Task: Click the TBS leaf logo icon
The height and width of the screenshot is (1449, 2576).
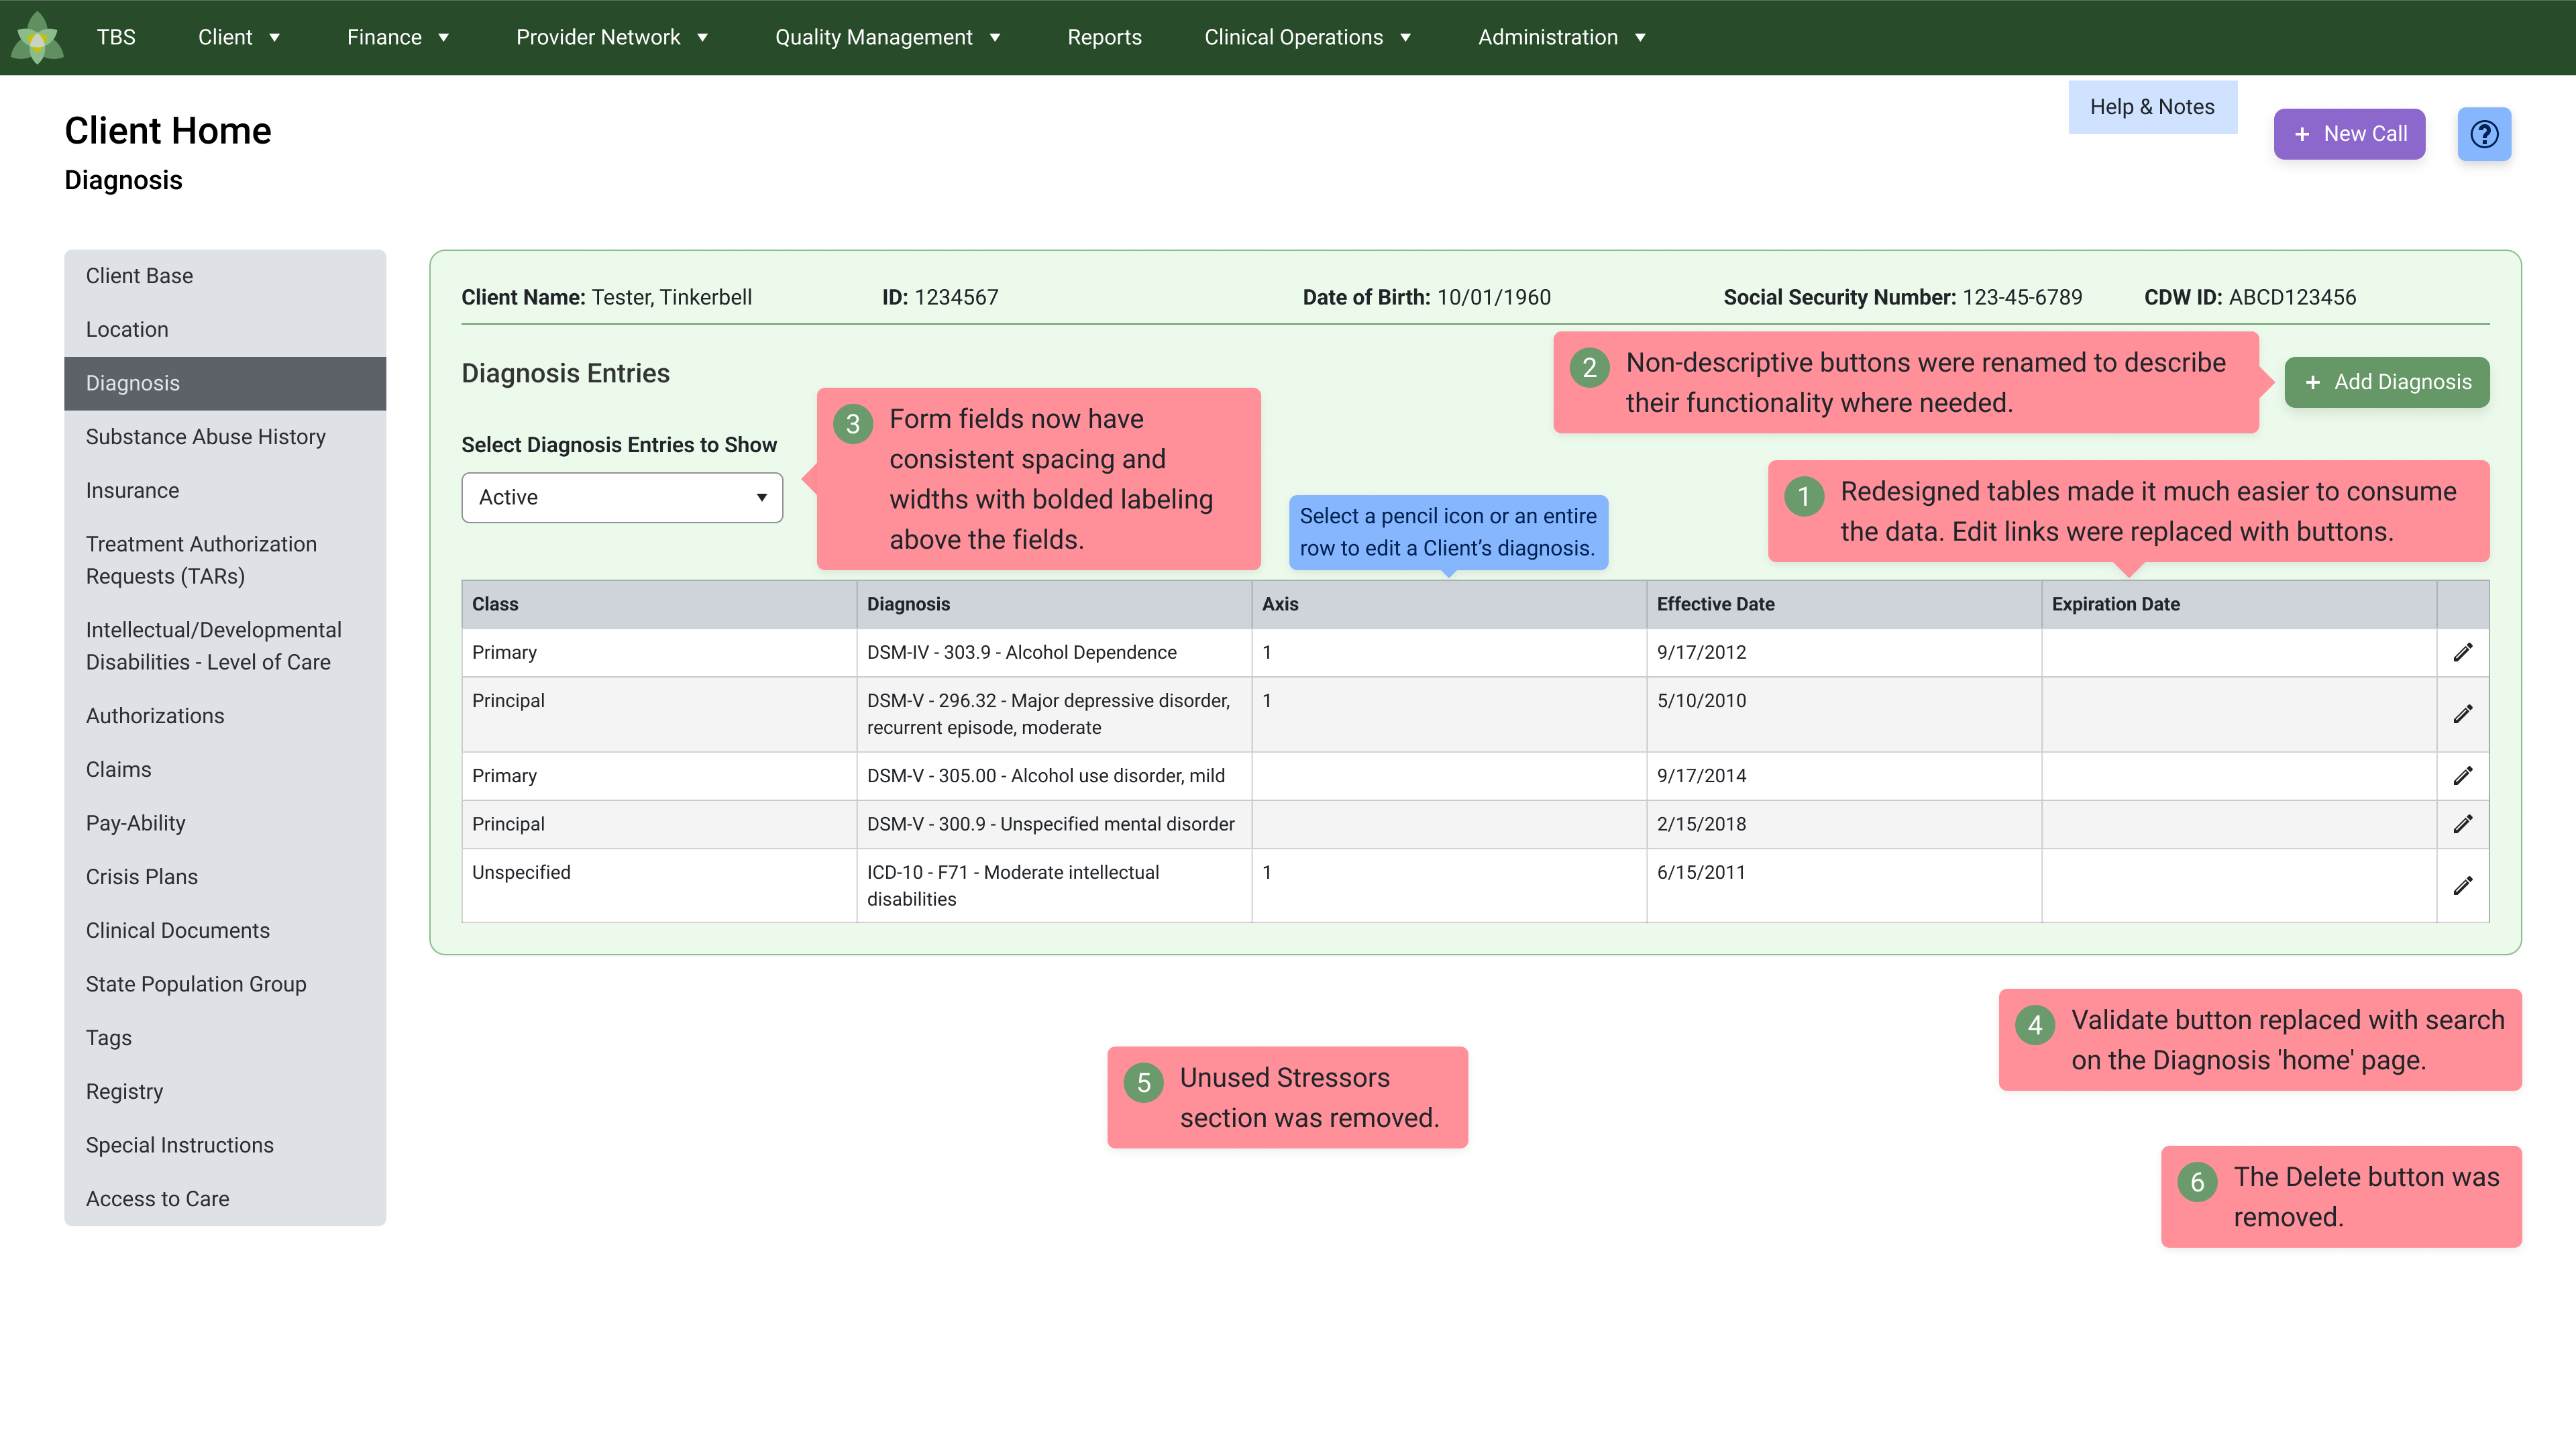Action: click(37, 38)
